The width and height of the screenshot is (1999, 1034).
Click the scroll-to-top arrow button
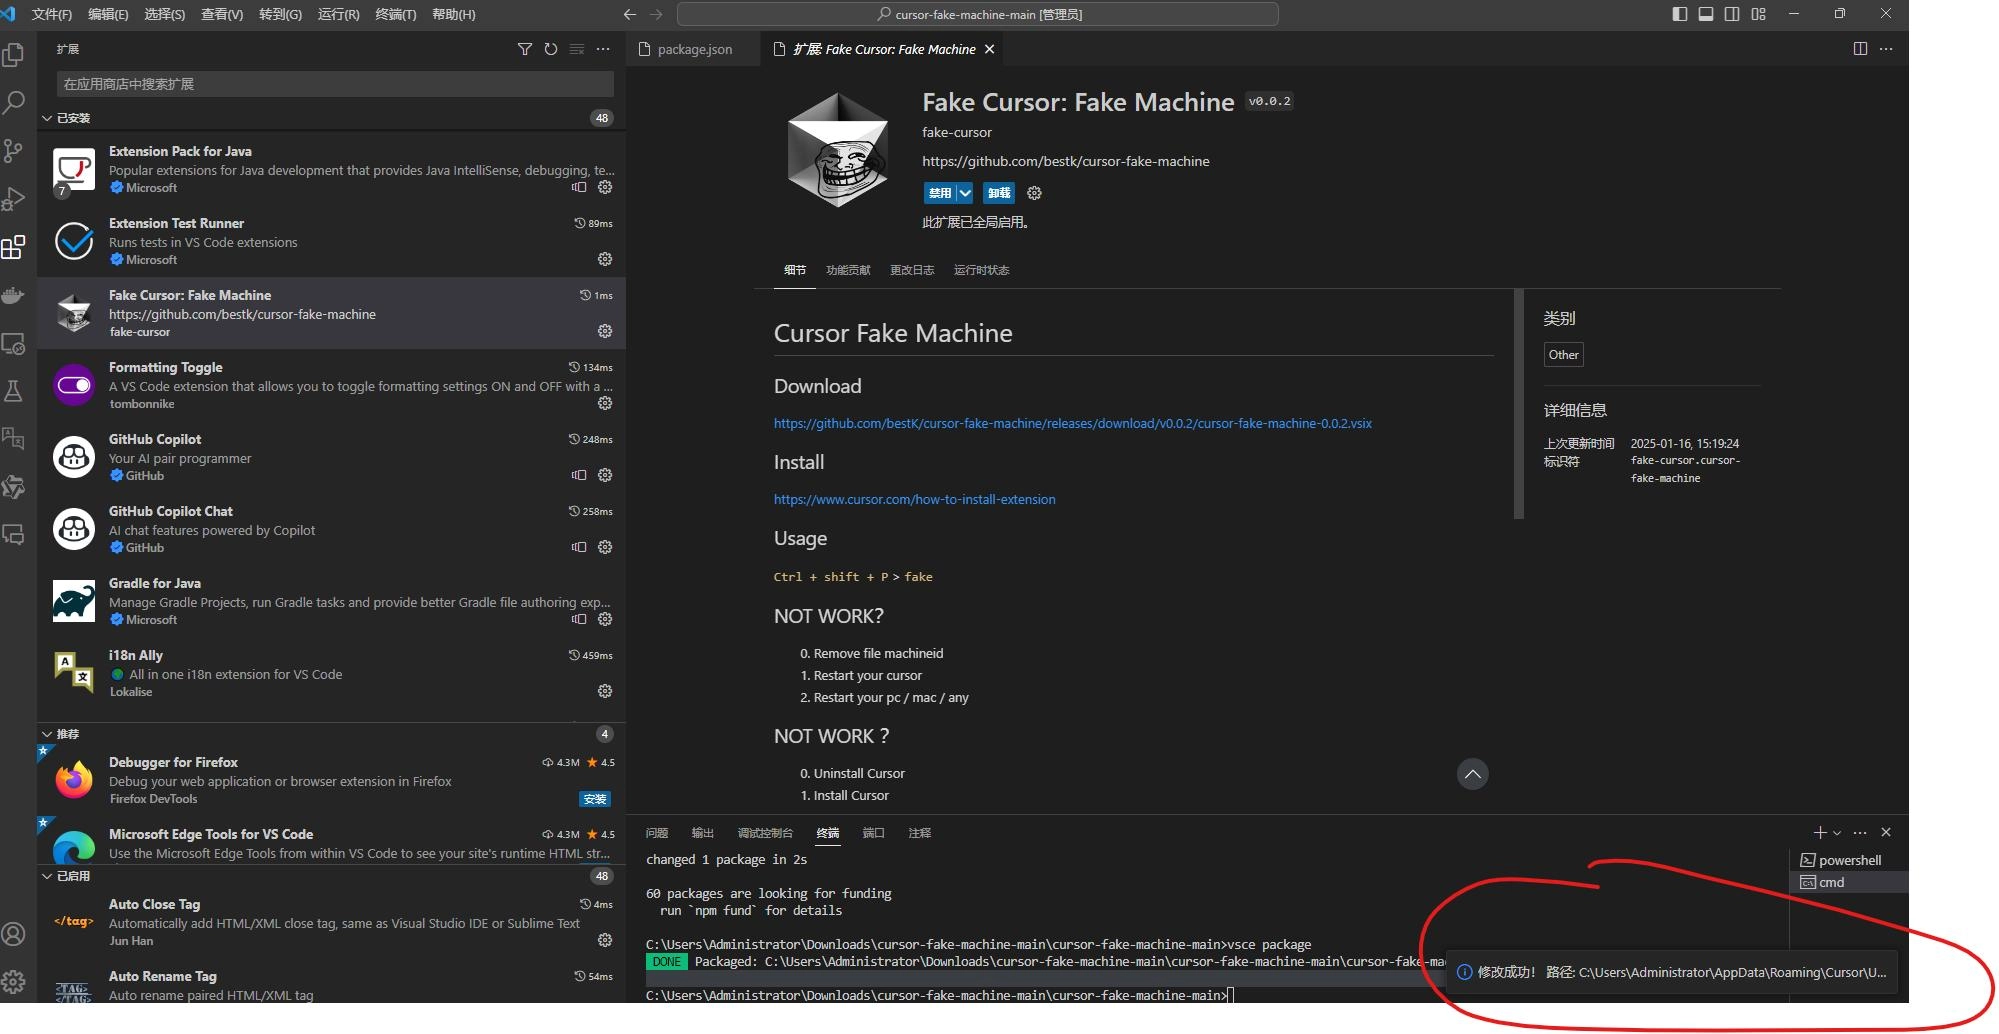[x=1472, y=774]
